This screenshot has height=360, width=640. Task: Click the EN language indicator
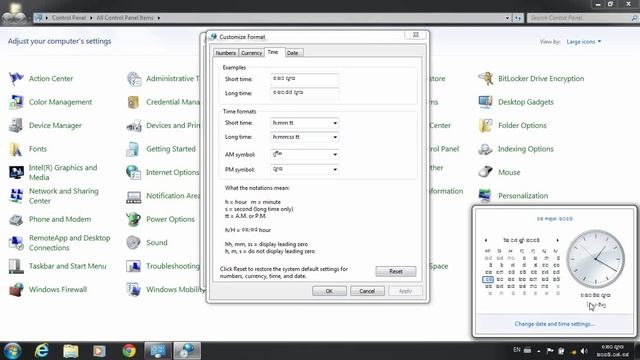coord(517,350)
